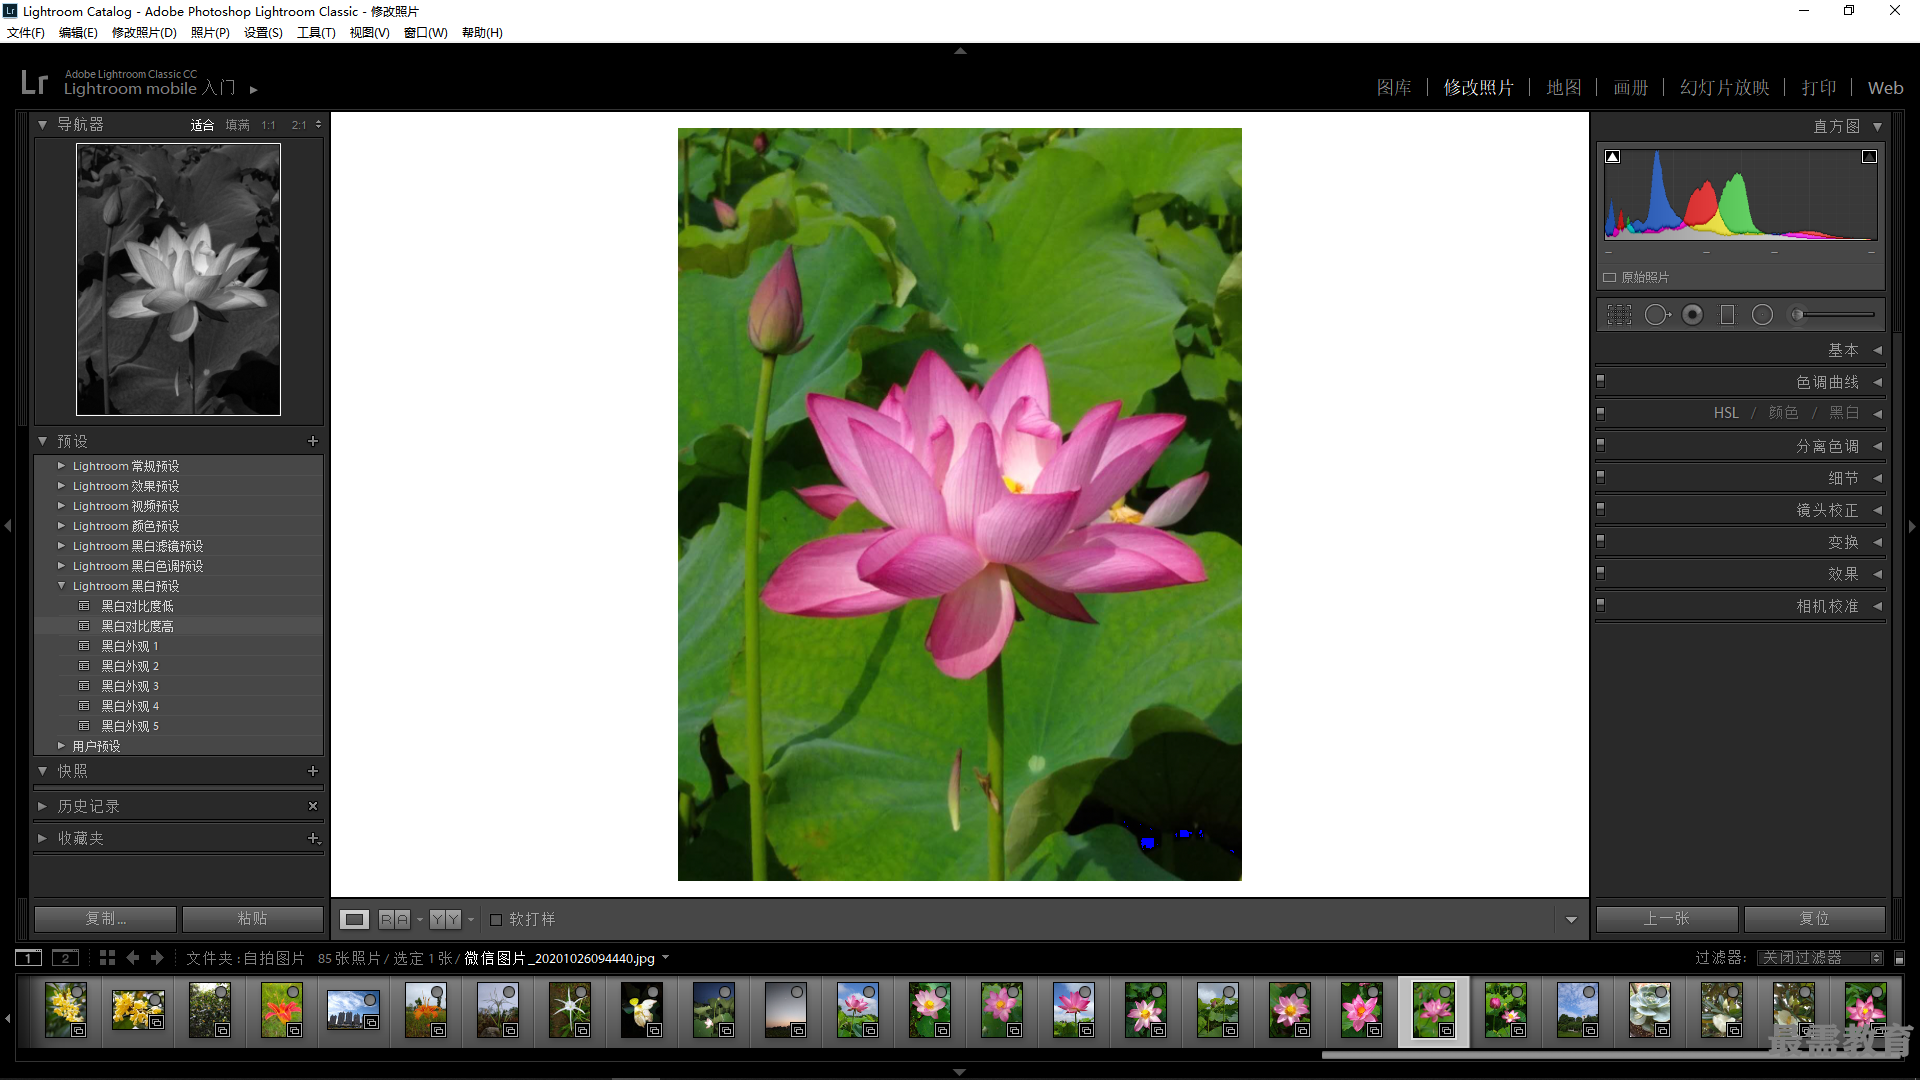Set navigator zoom to 1:1

268,125
